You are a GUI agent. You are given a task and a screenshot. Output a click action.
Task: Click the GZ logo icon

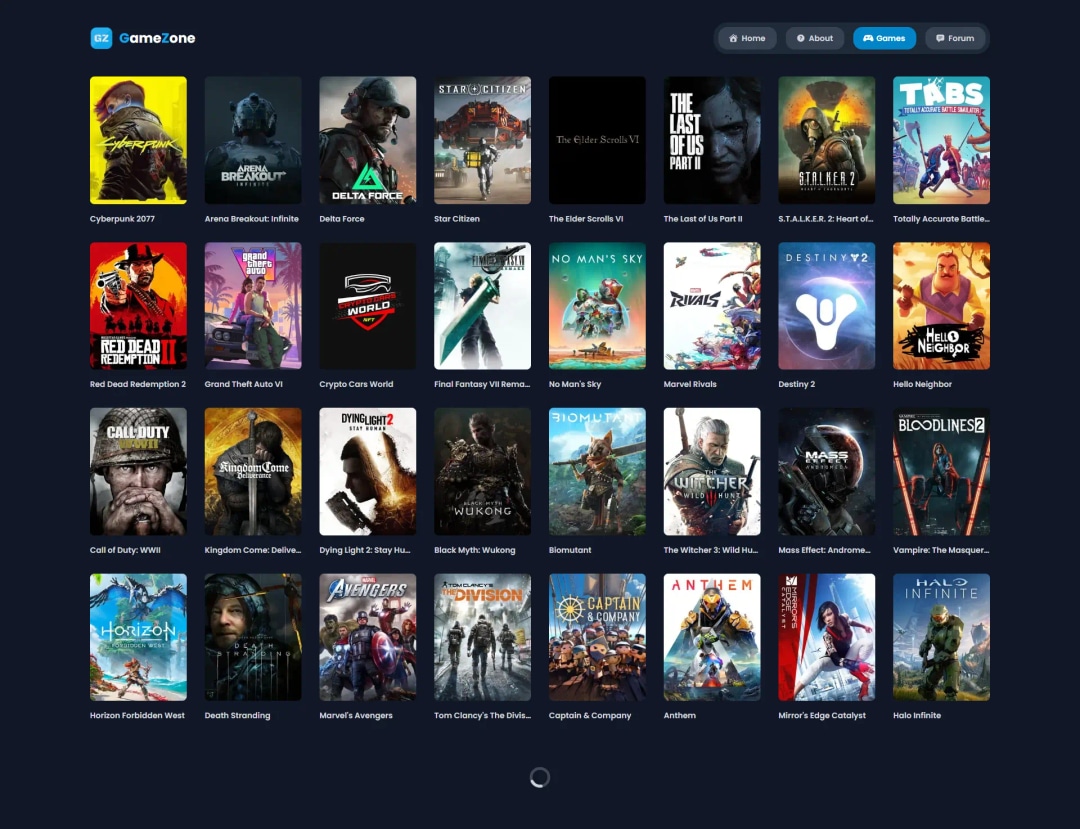101,38
